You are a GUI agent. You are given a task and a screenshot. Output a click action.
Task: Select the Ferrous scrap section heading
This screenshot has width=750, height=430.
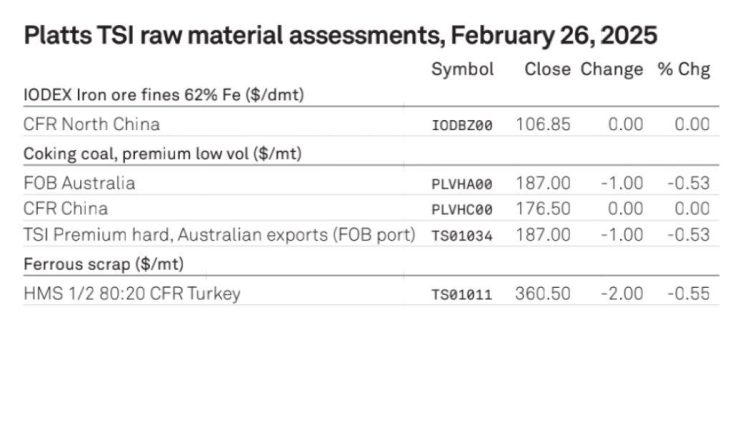(104, 264)
